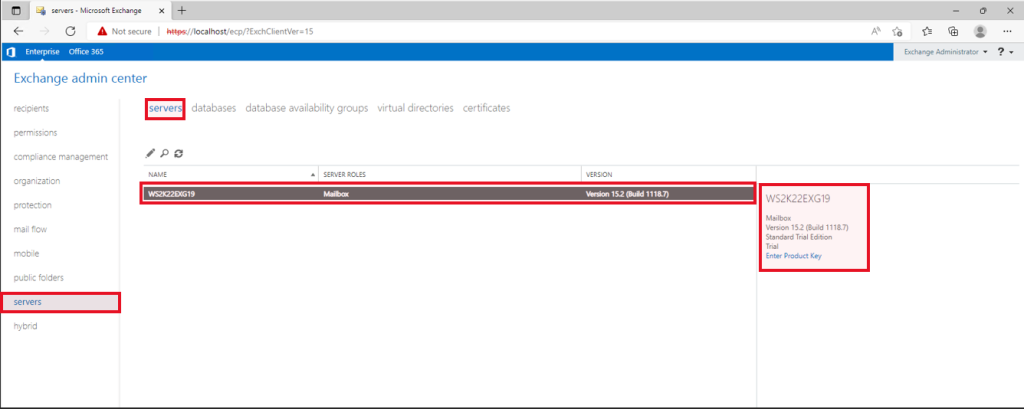Open the certificates tab

[487, 108]
